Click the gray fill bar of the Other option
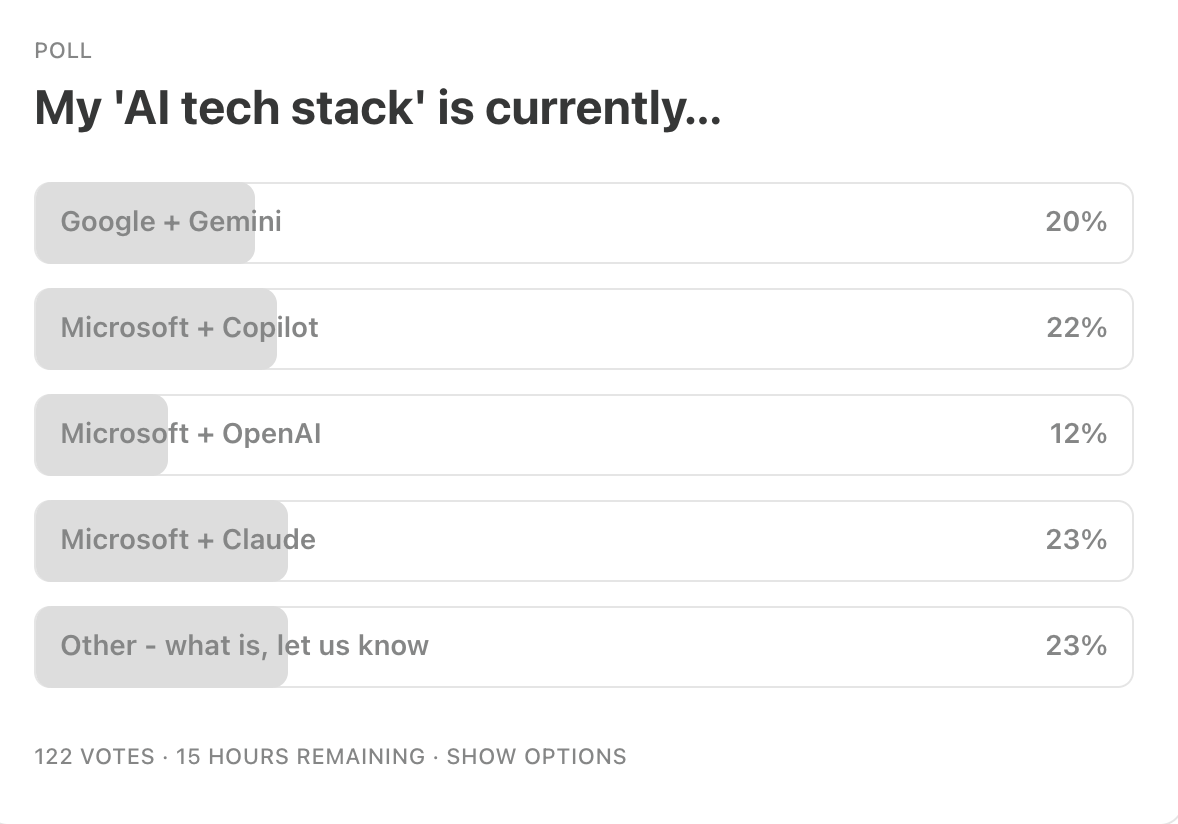Screen dimensions: 1178x824 pyautogui.click(x=162, y=647)
